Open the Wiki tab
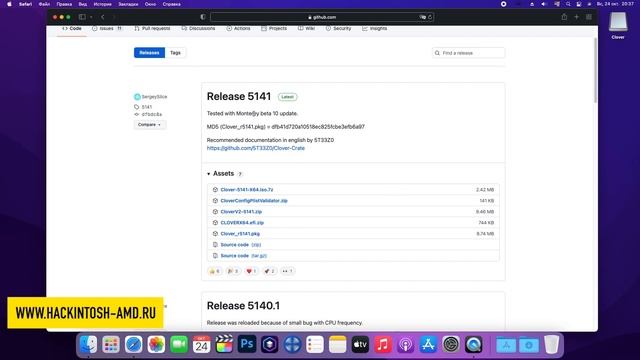 coord(307,29)
